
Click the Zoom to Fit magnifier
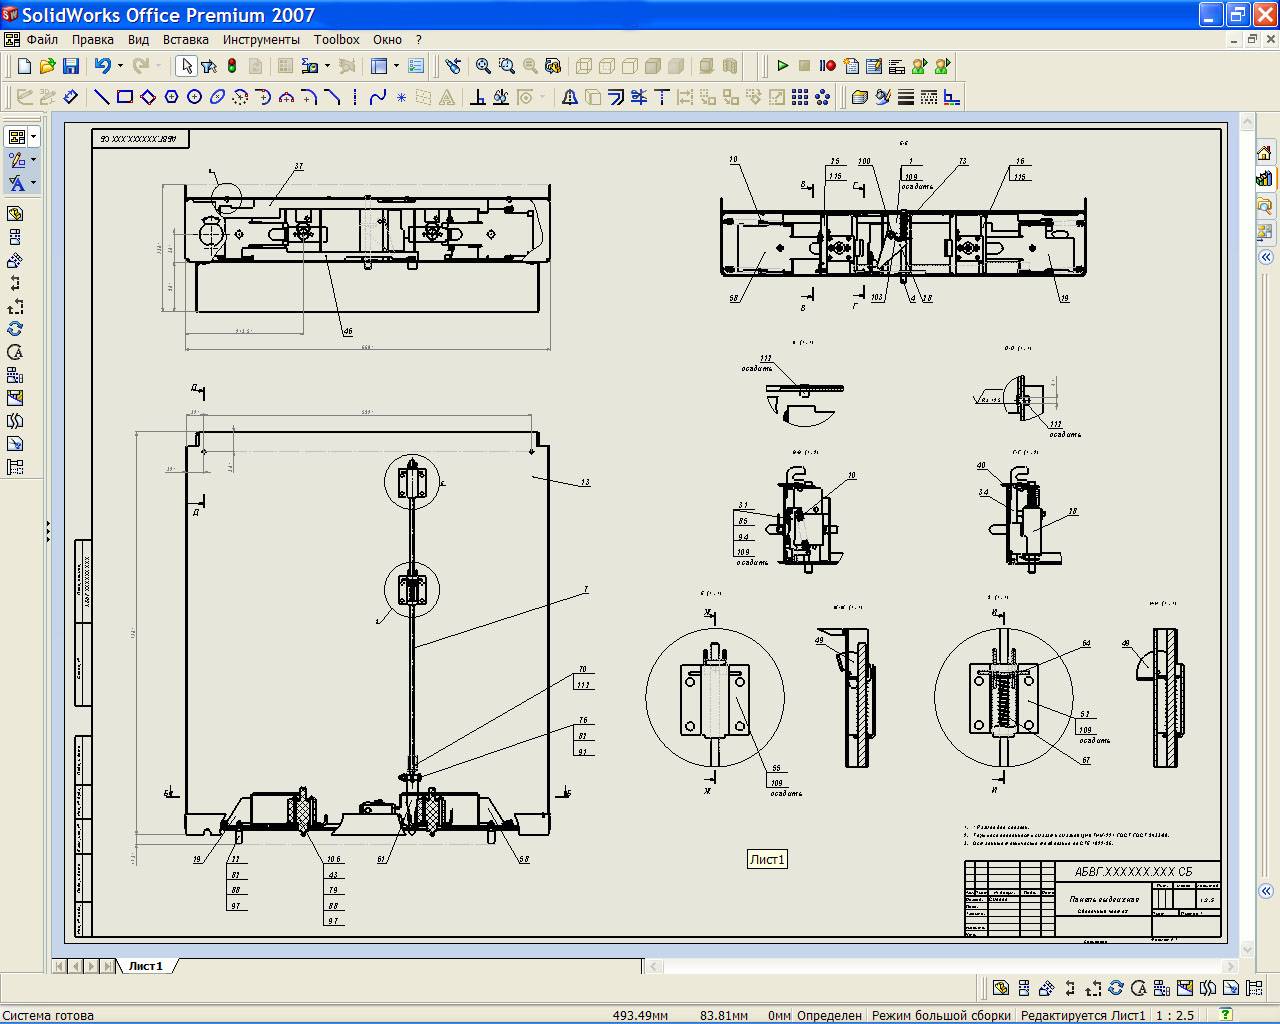click(x=483, y=66)
